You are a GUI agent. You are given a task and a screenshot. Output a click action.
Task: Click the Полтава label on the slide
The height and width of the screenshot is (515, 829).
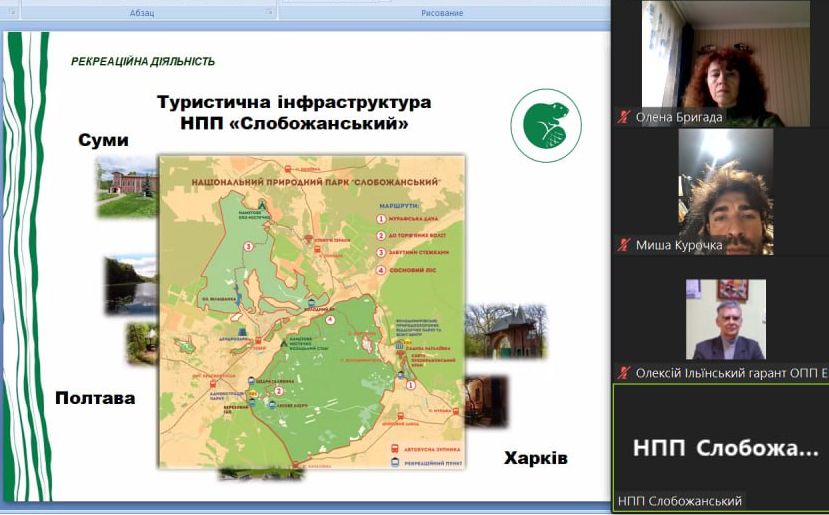[95, 398]
